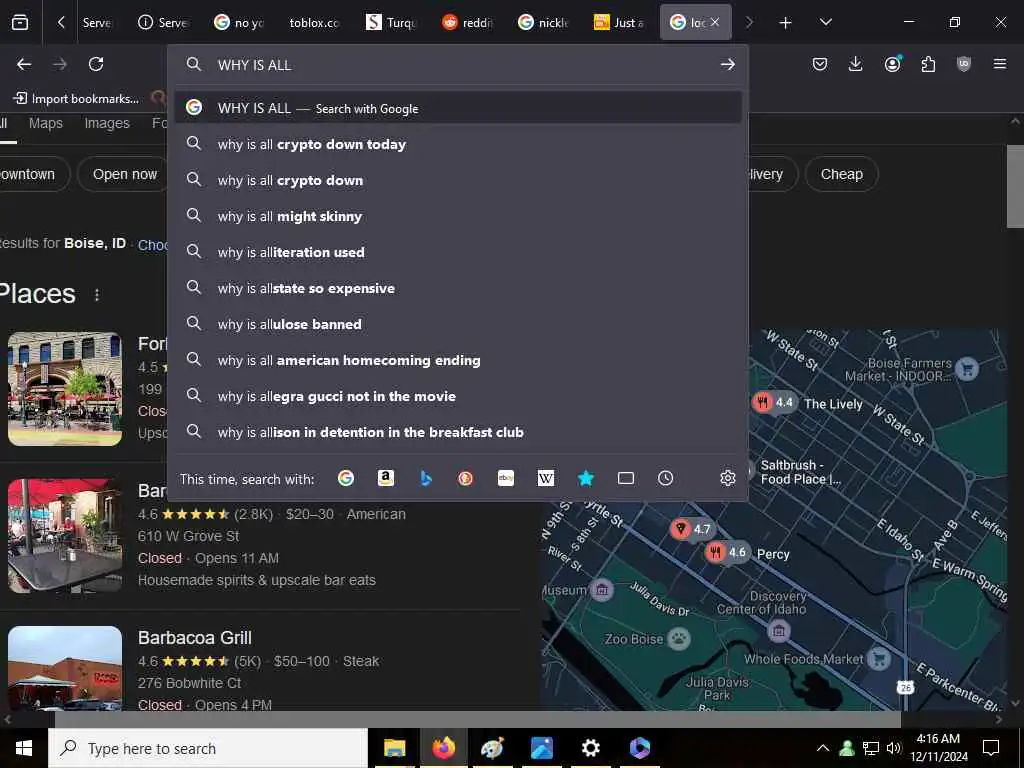This screenshot has width=1024, height=768.
Task: Click Import bookmarks in bookmarks toolbar
Action: pyautogui.click(x=76, y=99)
